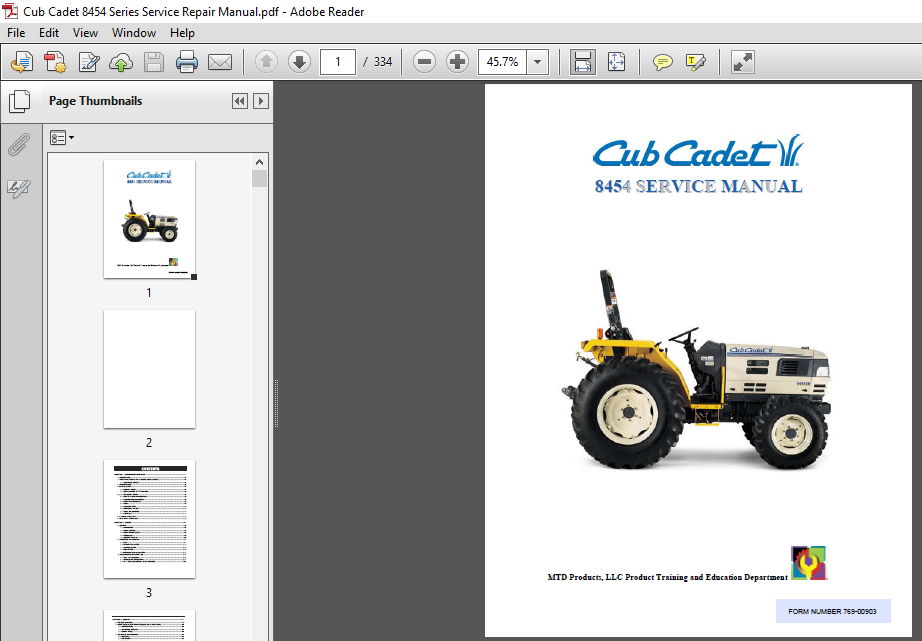Click the 'FORM NUMBER 769-00903' text
This screenshot has width=922, height=641.
coord(832,612)
